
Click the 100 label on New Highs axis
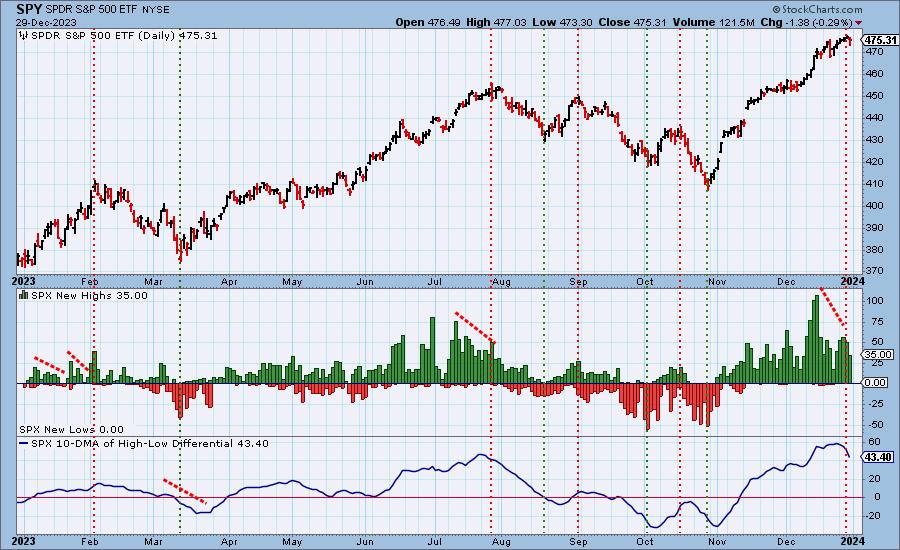875,301
